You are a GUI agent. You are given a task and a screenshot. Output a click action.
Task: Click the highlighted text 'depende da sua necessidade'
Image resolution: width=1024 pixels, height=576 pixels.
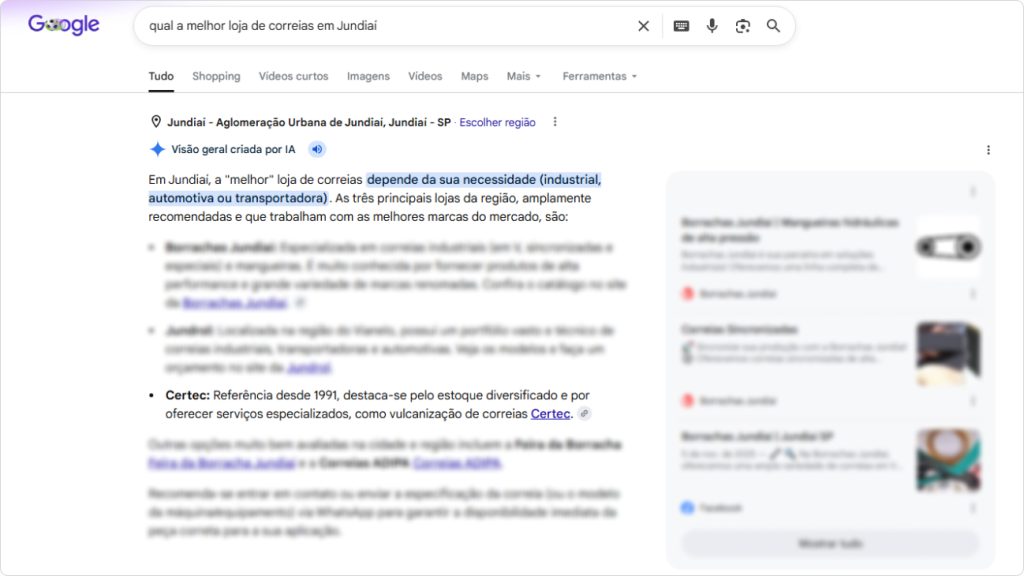click(x=452, y=180)
